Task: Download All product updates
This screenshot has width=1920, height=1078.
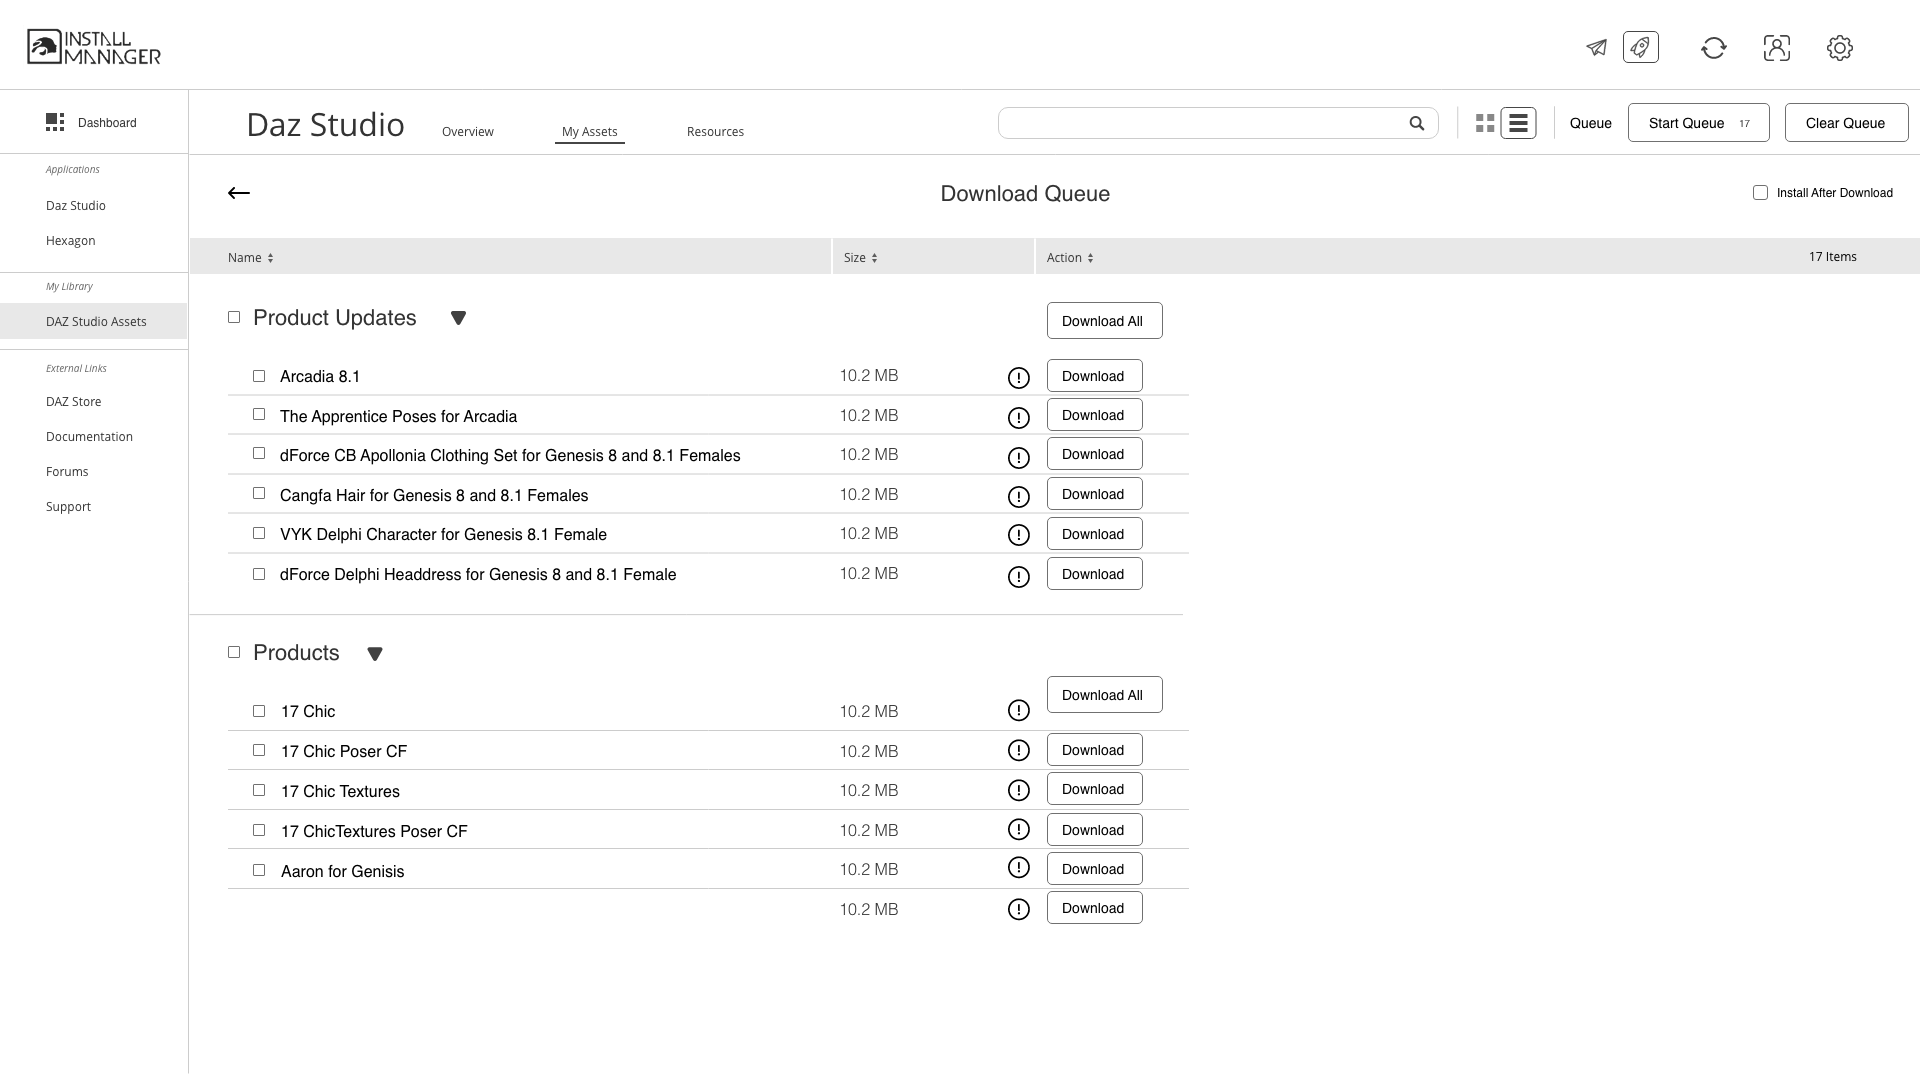Action: click(x=1104, y=320)
